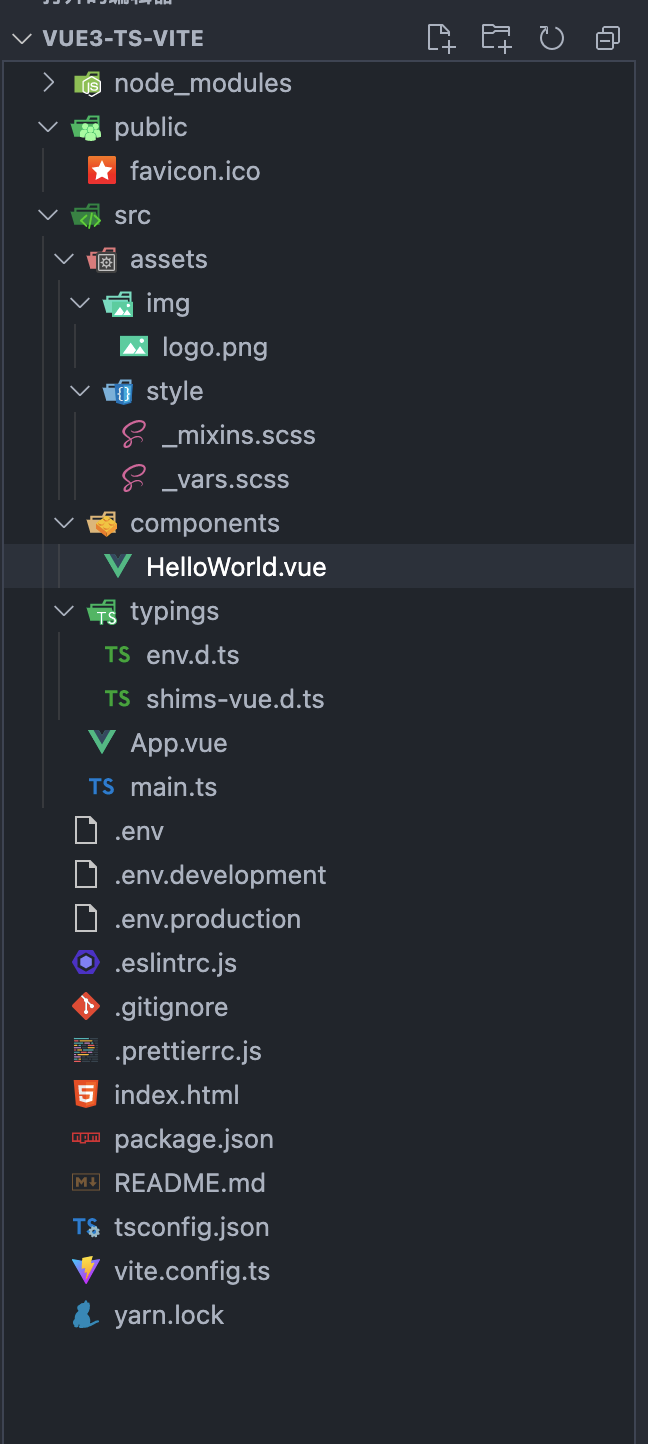648x1444 pixels.
Task: Click the ESLint icon beside .eslintrc.js
Action: (x=86, y=963)
